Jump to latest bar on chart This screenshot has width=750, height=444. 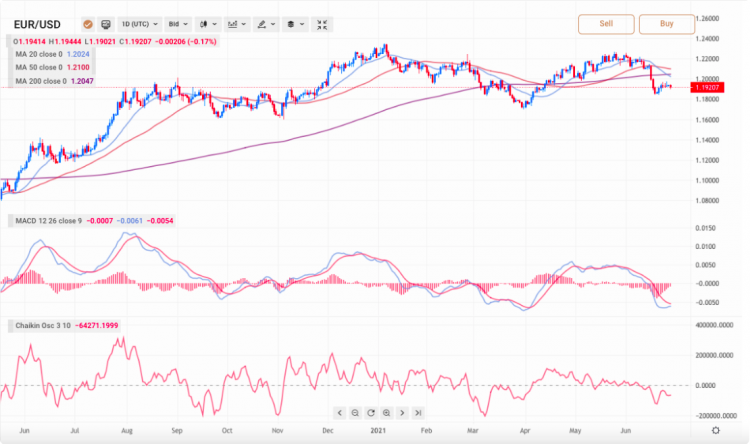tap(418, 413)
